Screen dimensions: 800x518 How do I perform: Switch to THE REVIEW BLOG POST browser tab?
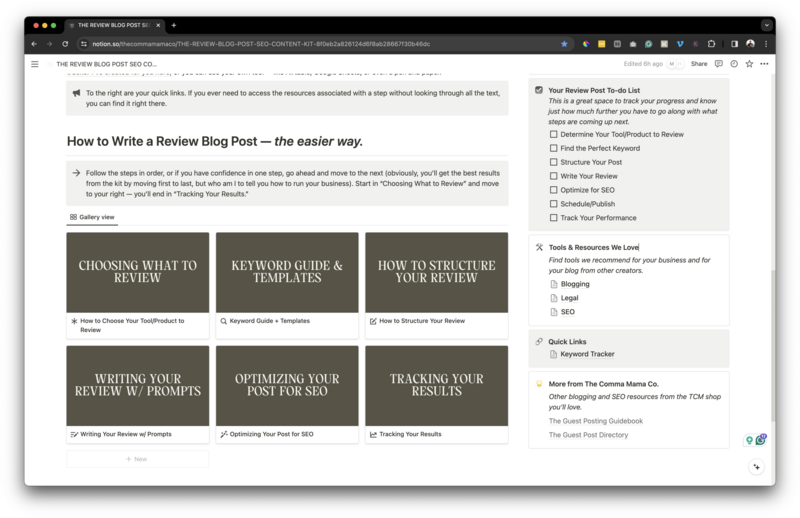pos(113,25)
